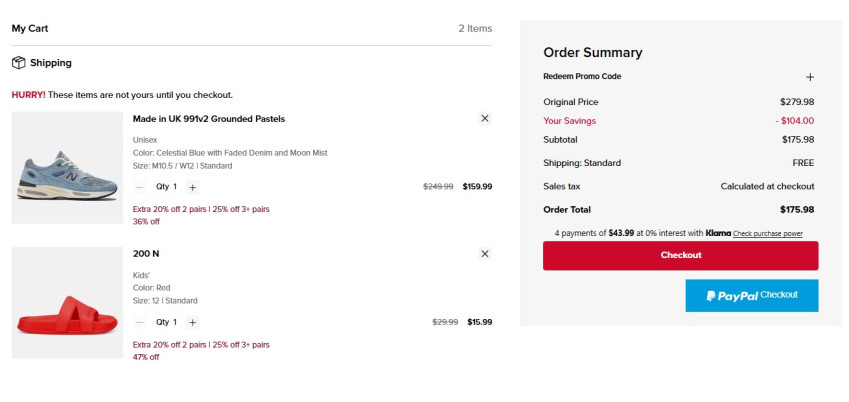
Task: Open the Made in UK 991v2 product title
Action: (209, 118)
